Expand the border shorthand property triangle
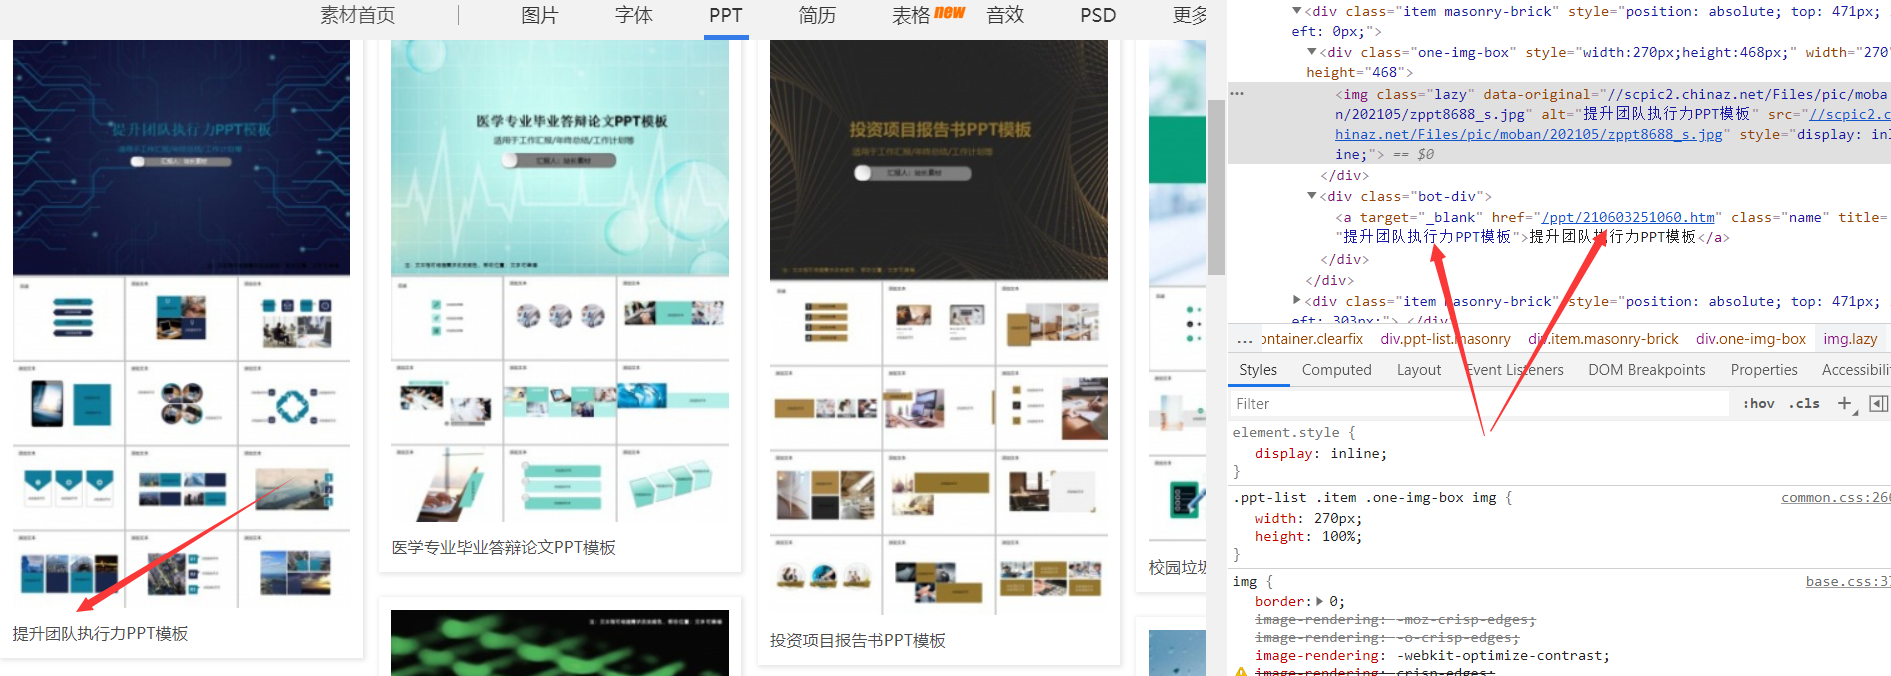The height and width of the screenshot is (676, 1891). click(x=1320, y=601)
